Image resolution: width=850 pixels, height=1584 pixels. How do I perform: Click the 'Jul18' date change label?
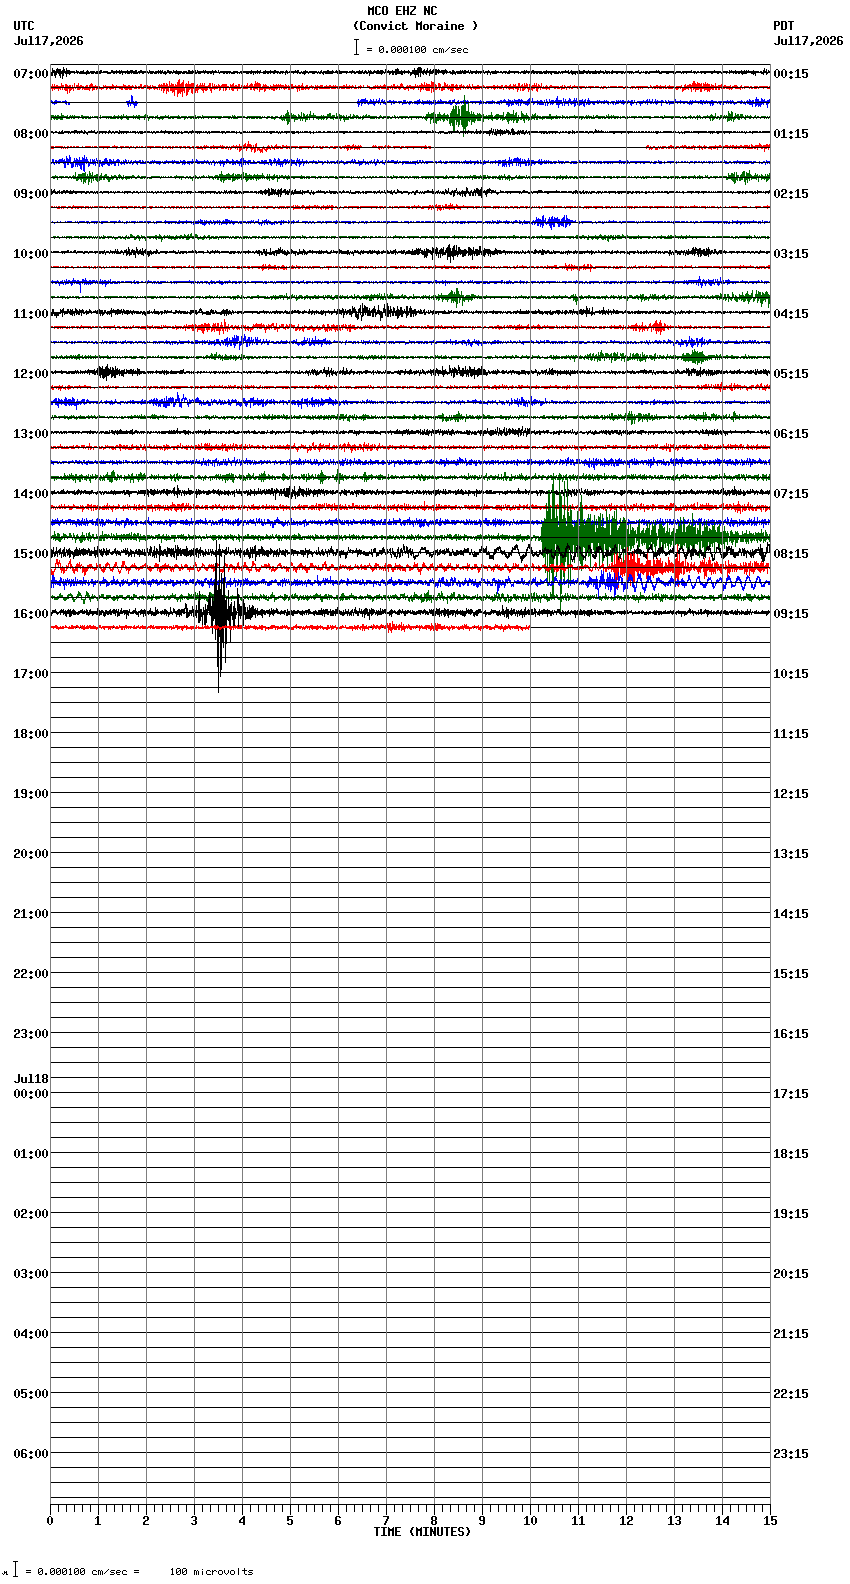coord(31,1079)
